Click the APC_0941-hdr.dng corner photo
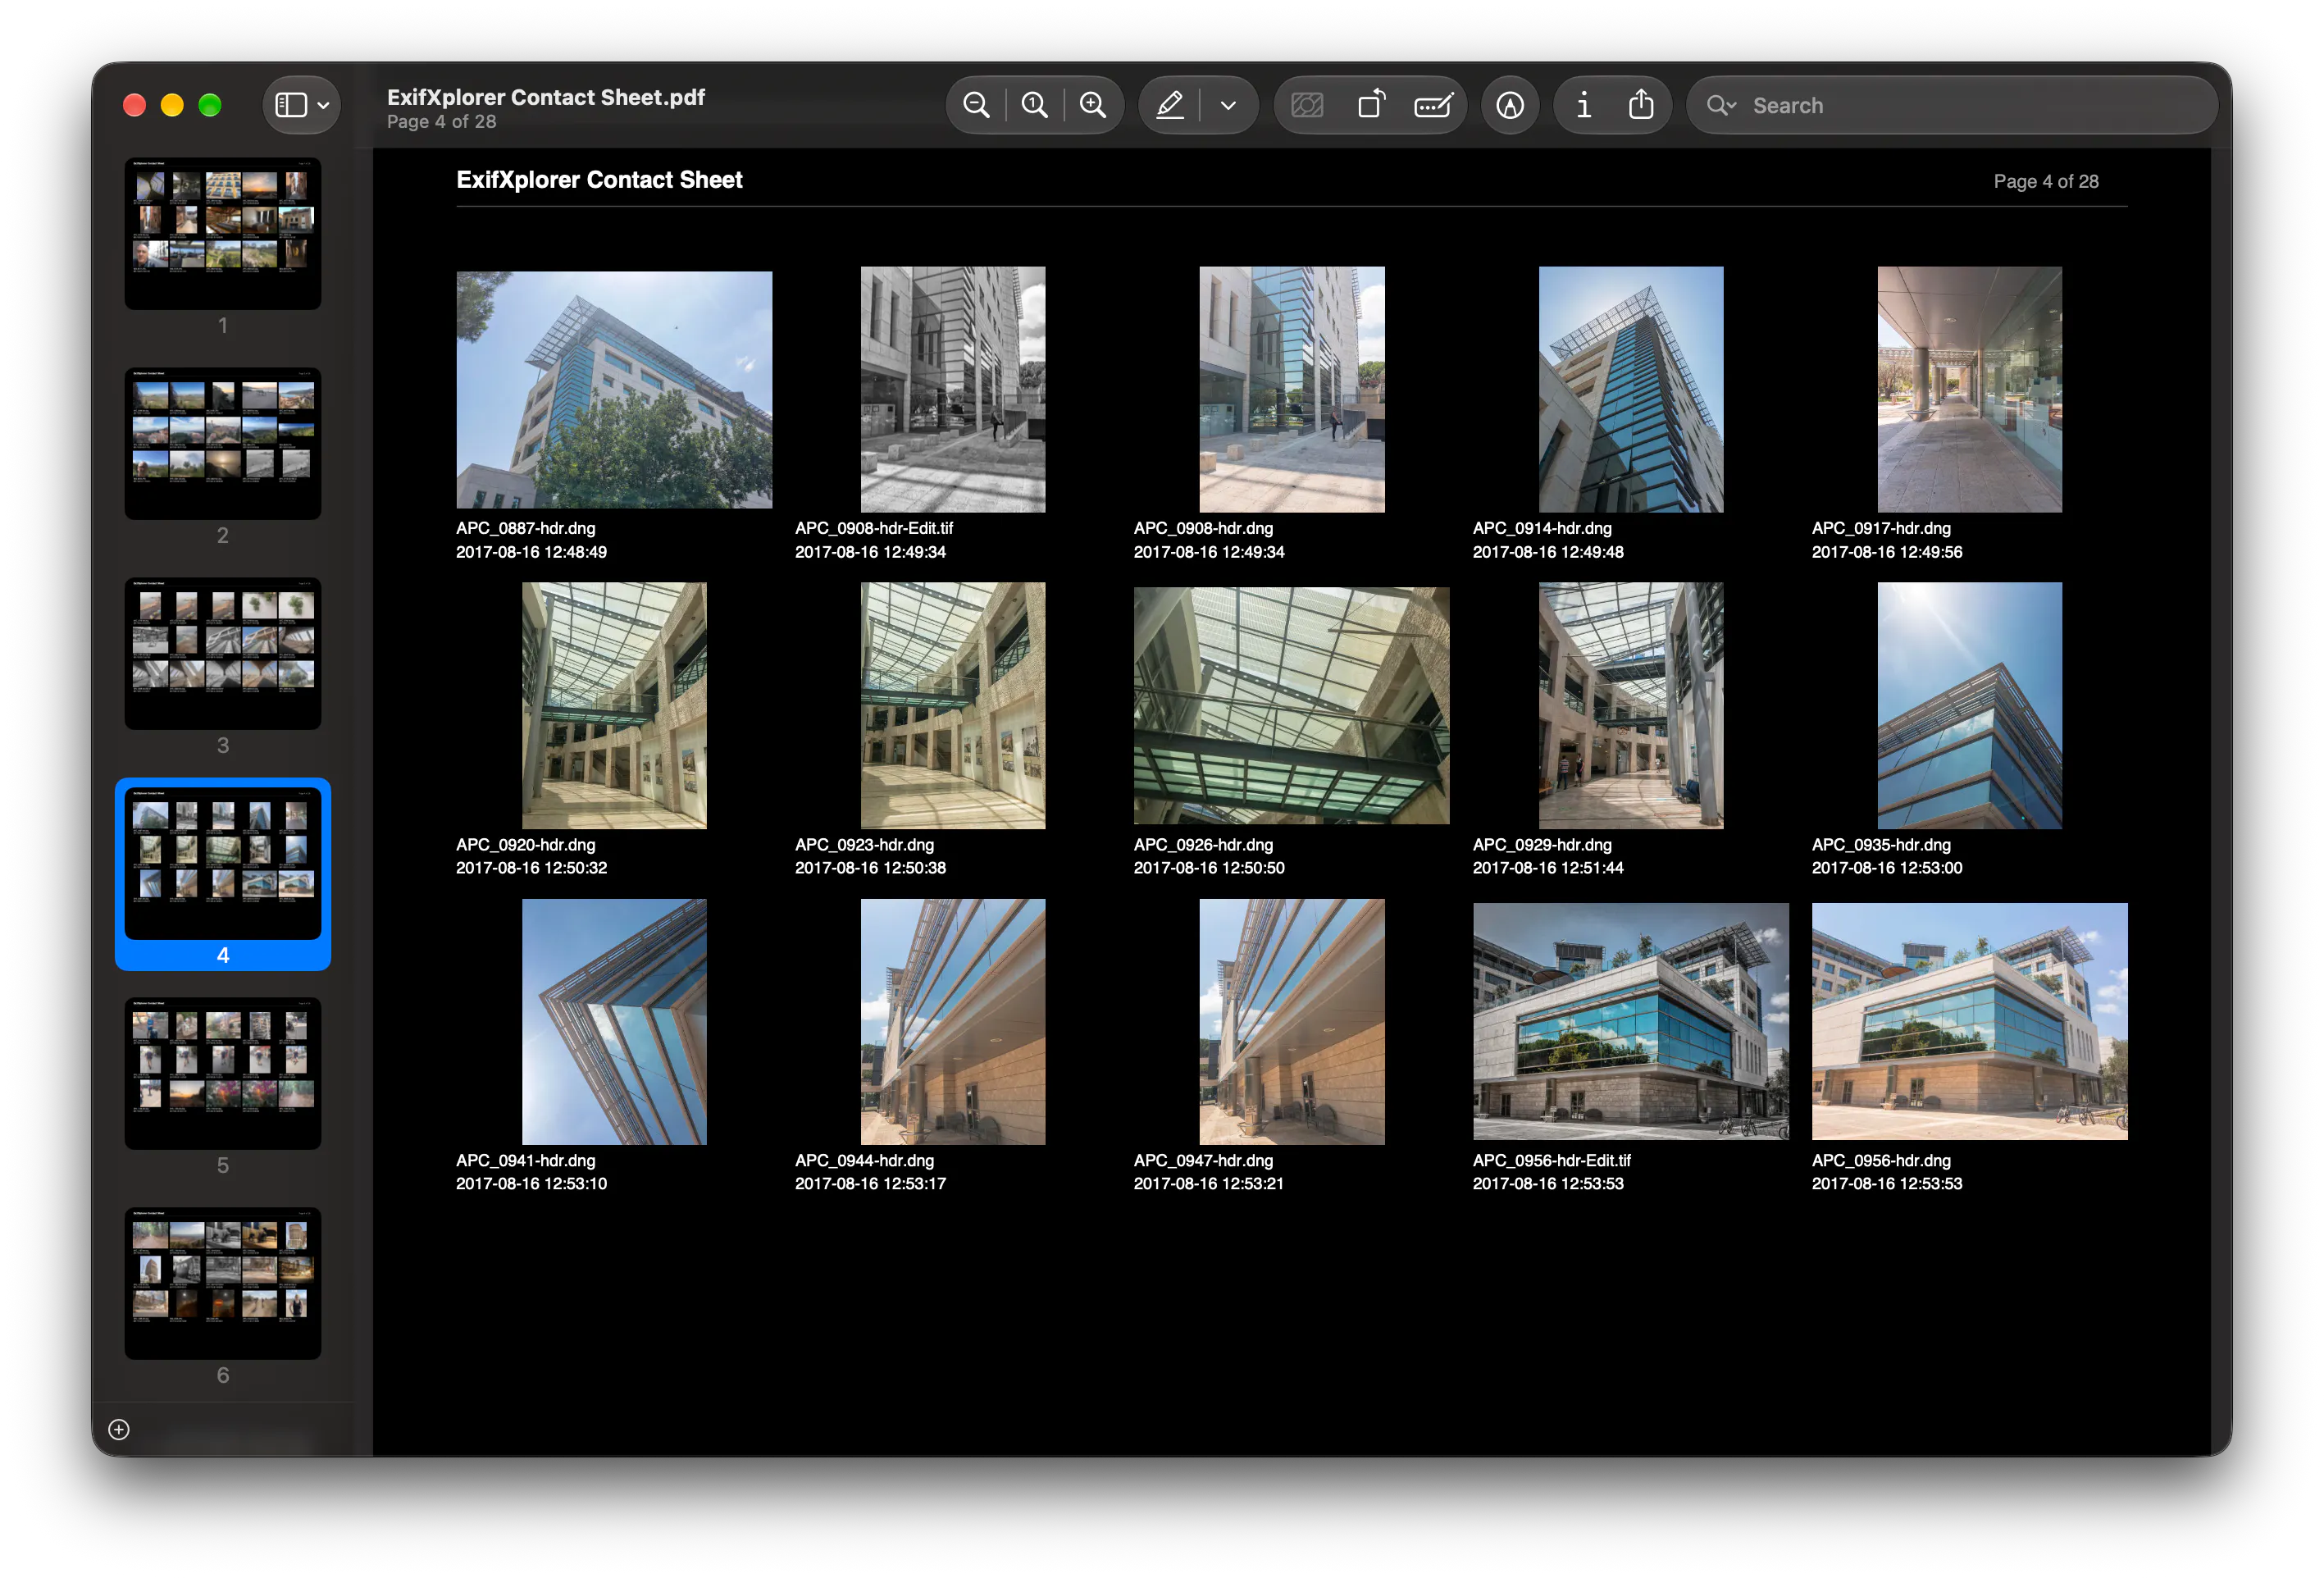This screenshot has height=1578, width=2324. pyautogui.click(x=614, y=1021)
